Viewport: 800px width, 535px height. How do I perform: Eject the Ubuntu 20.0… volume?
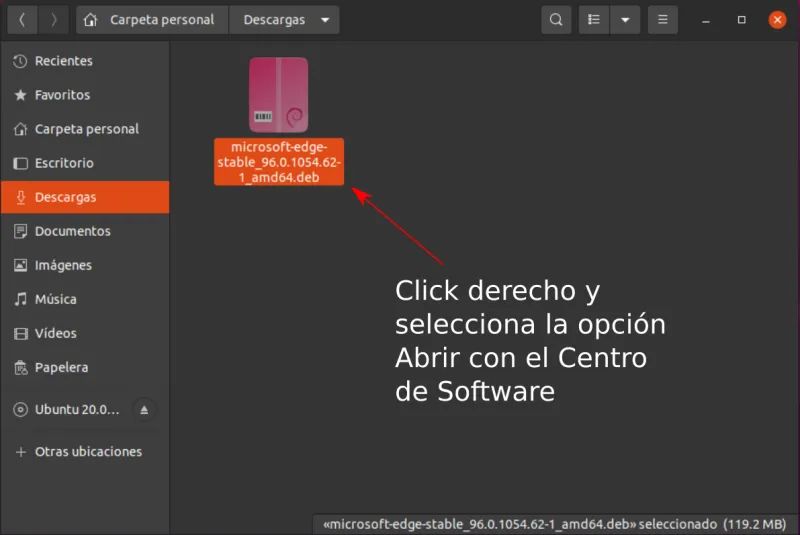(144, 410)
